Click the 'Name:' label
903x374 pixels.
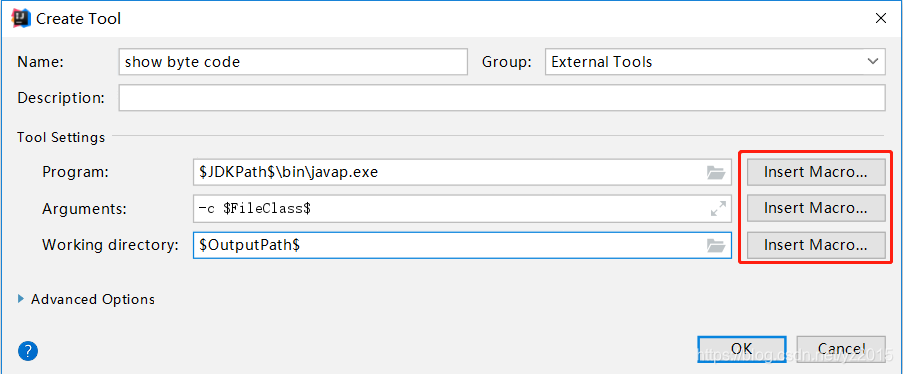tap(40, 62)
